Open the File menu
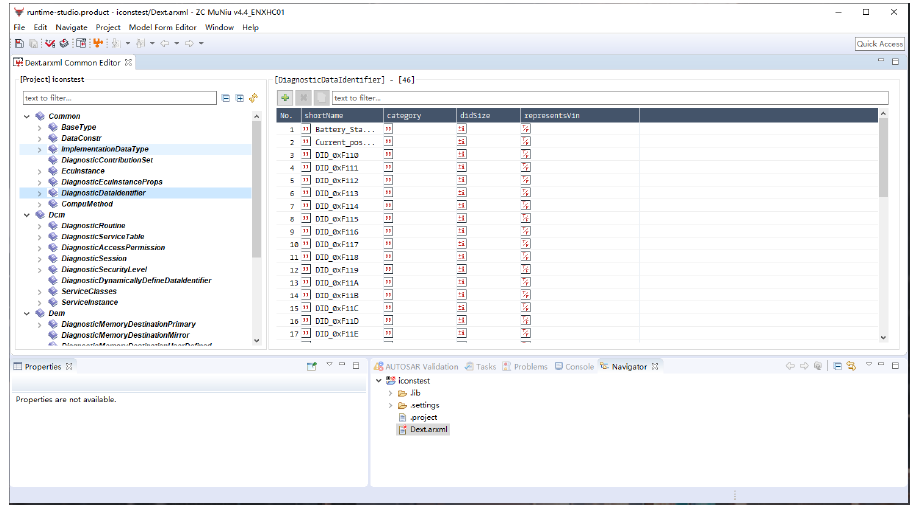917x508 pixels. pos(19,27)
